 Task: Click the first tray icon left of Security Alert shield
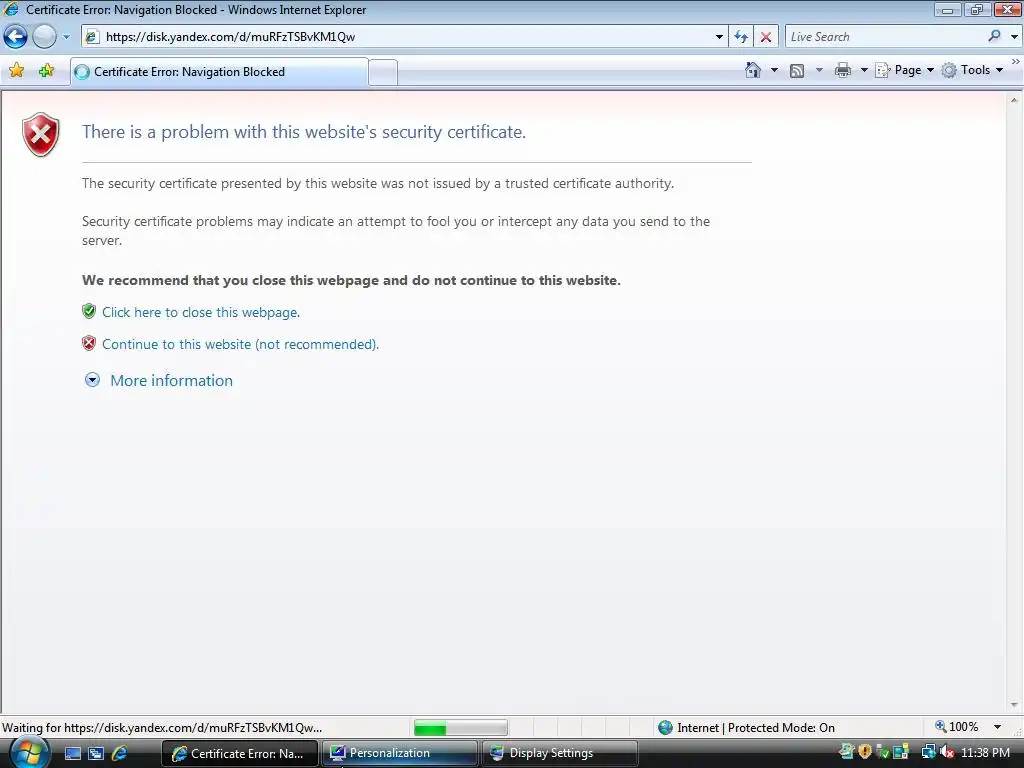(x=846, y=752)
